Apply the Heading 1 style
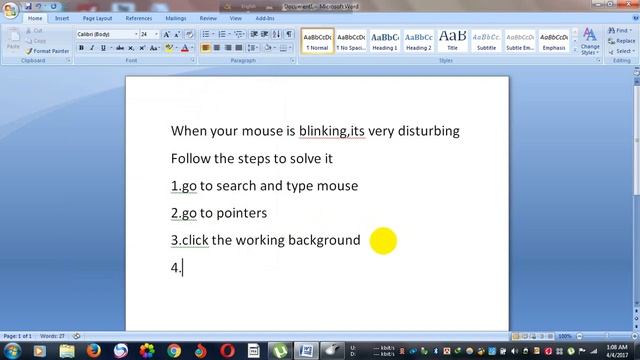640x360 pixels. click(384, 41)
